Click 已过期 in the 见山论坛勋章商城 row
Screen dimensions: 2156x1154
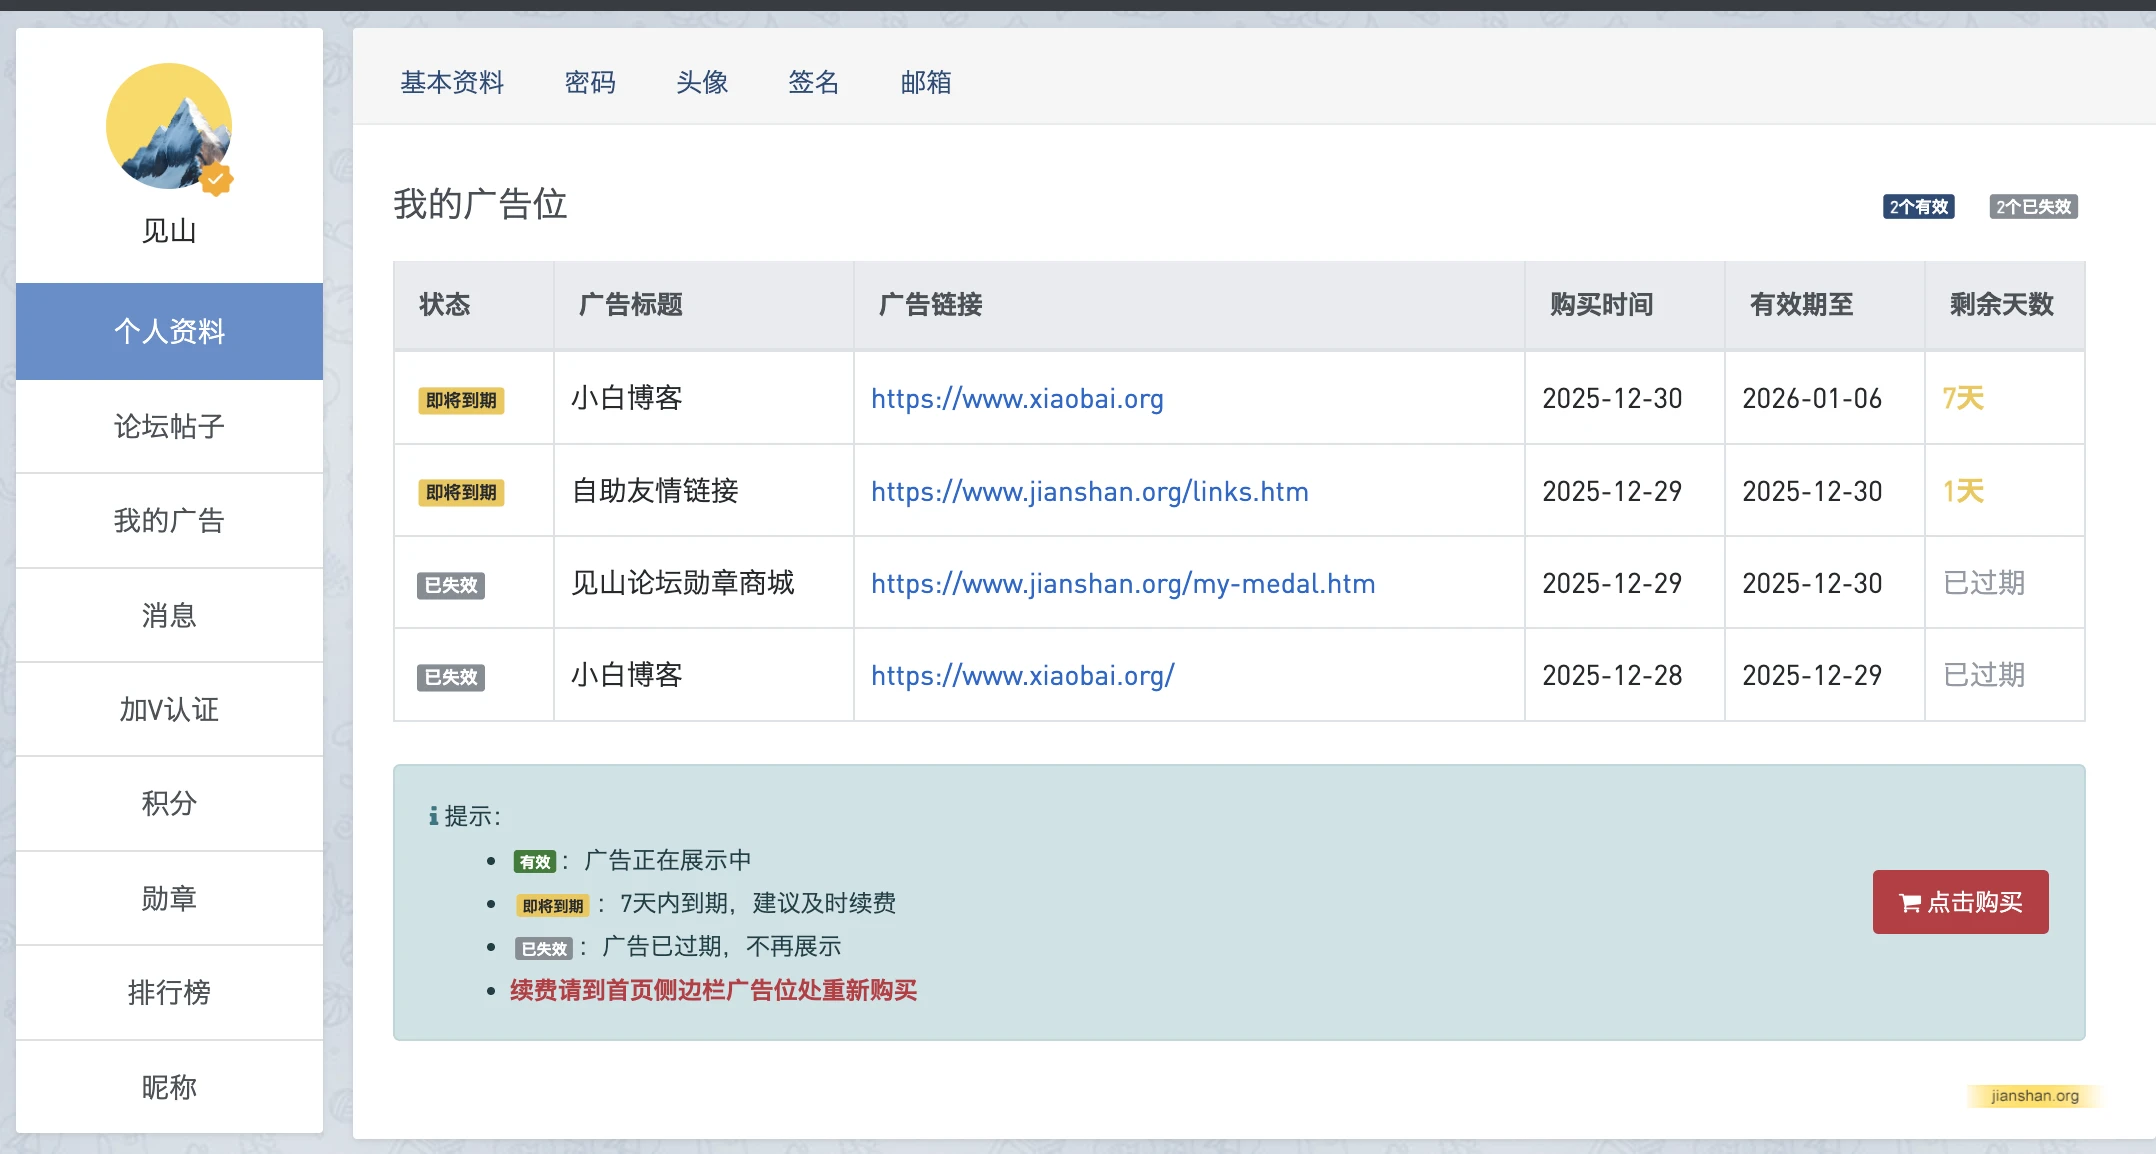pyautogui.click(x=1984, y=583)
